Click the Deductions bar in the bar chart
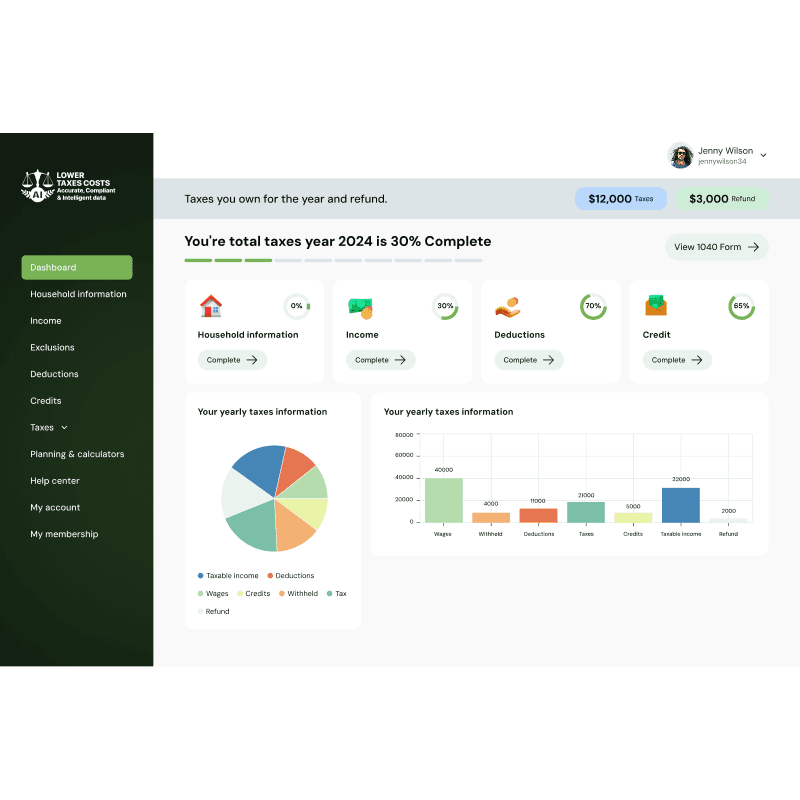Screen dimensions: 800x800 538,515
